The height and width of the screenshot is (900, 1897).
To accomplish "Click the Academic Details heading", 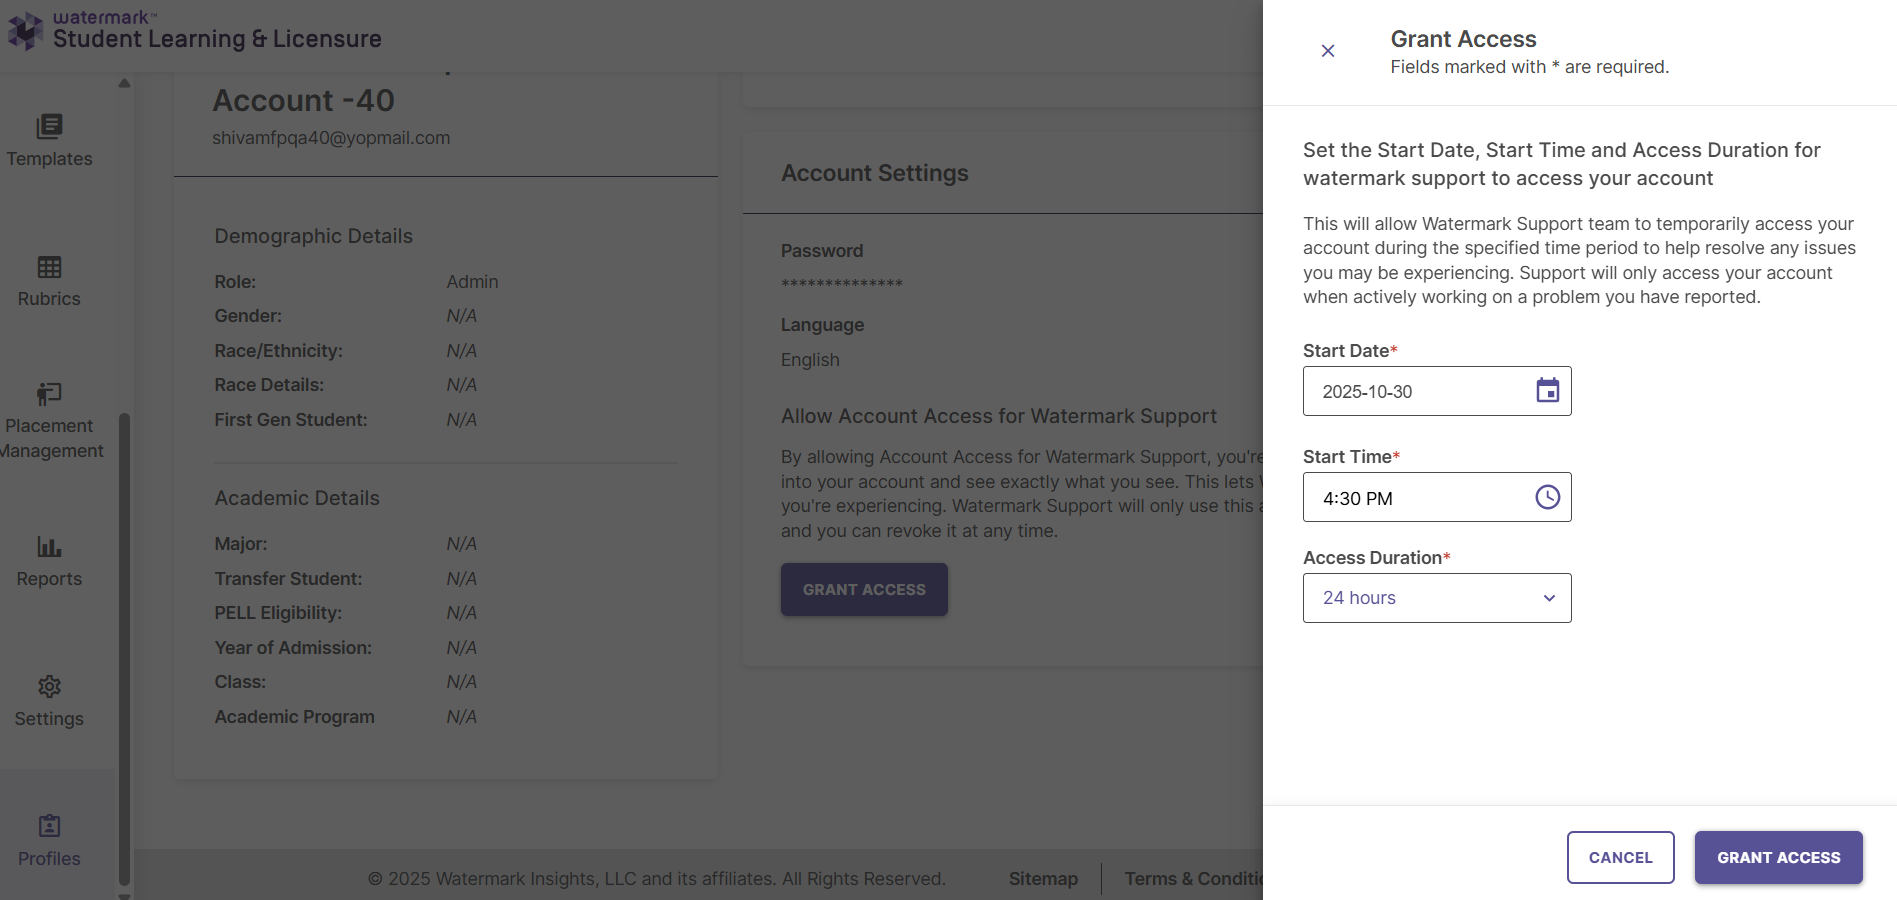I will coord(297,498).
